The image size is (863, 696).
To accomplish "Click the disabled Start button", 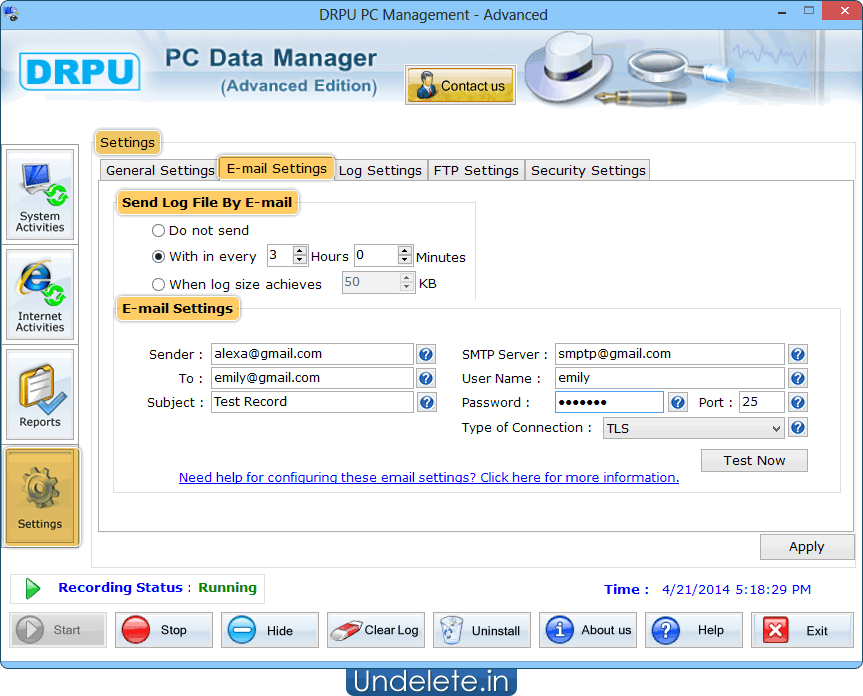I will point(58,630).
